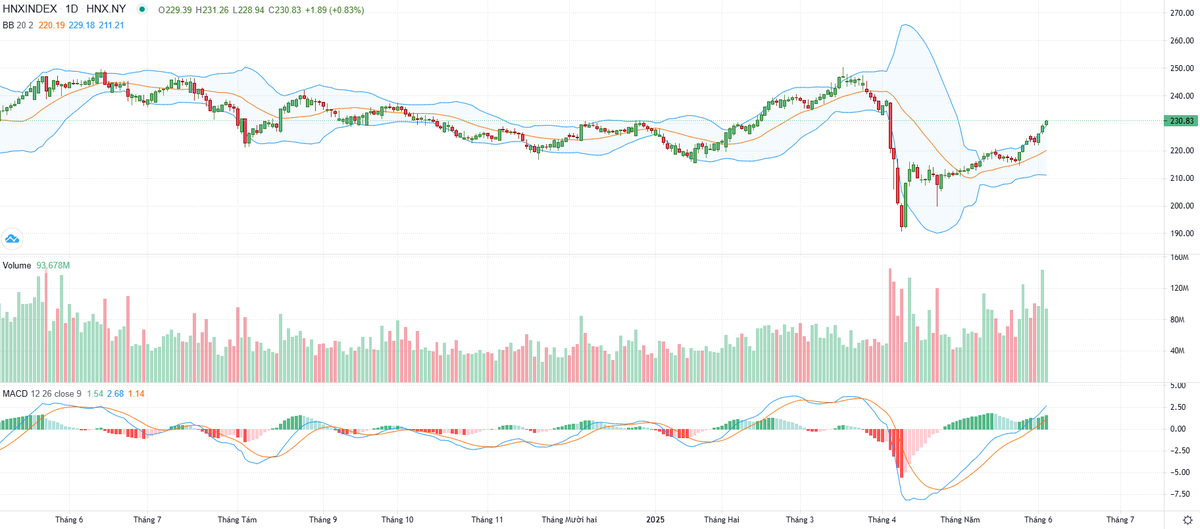Screen dimensions: 1200x529
Task: Click the Volume value 93.678M
Action: [x=53, y=265]
